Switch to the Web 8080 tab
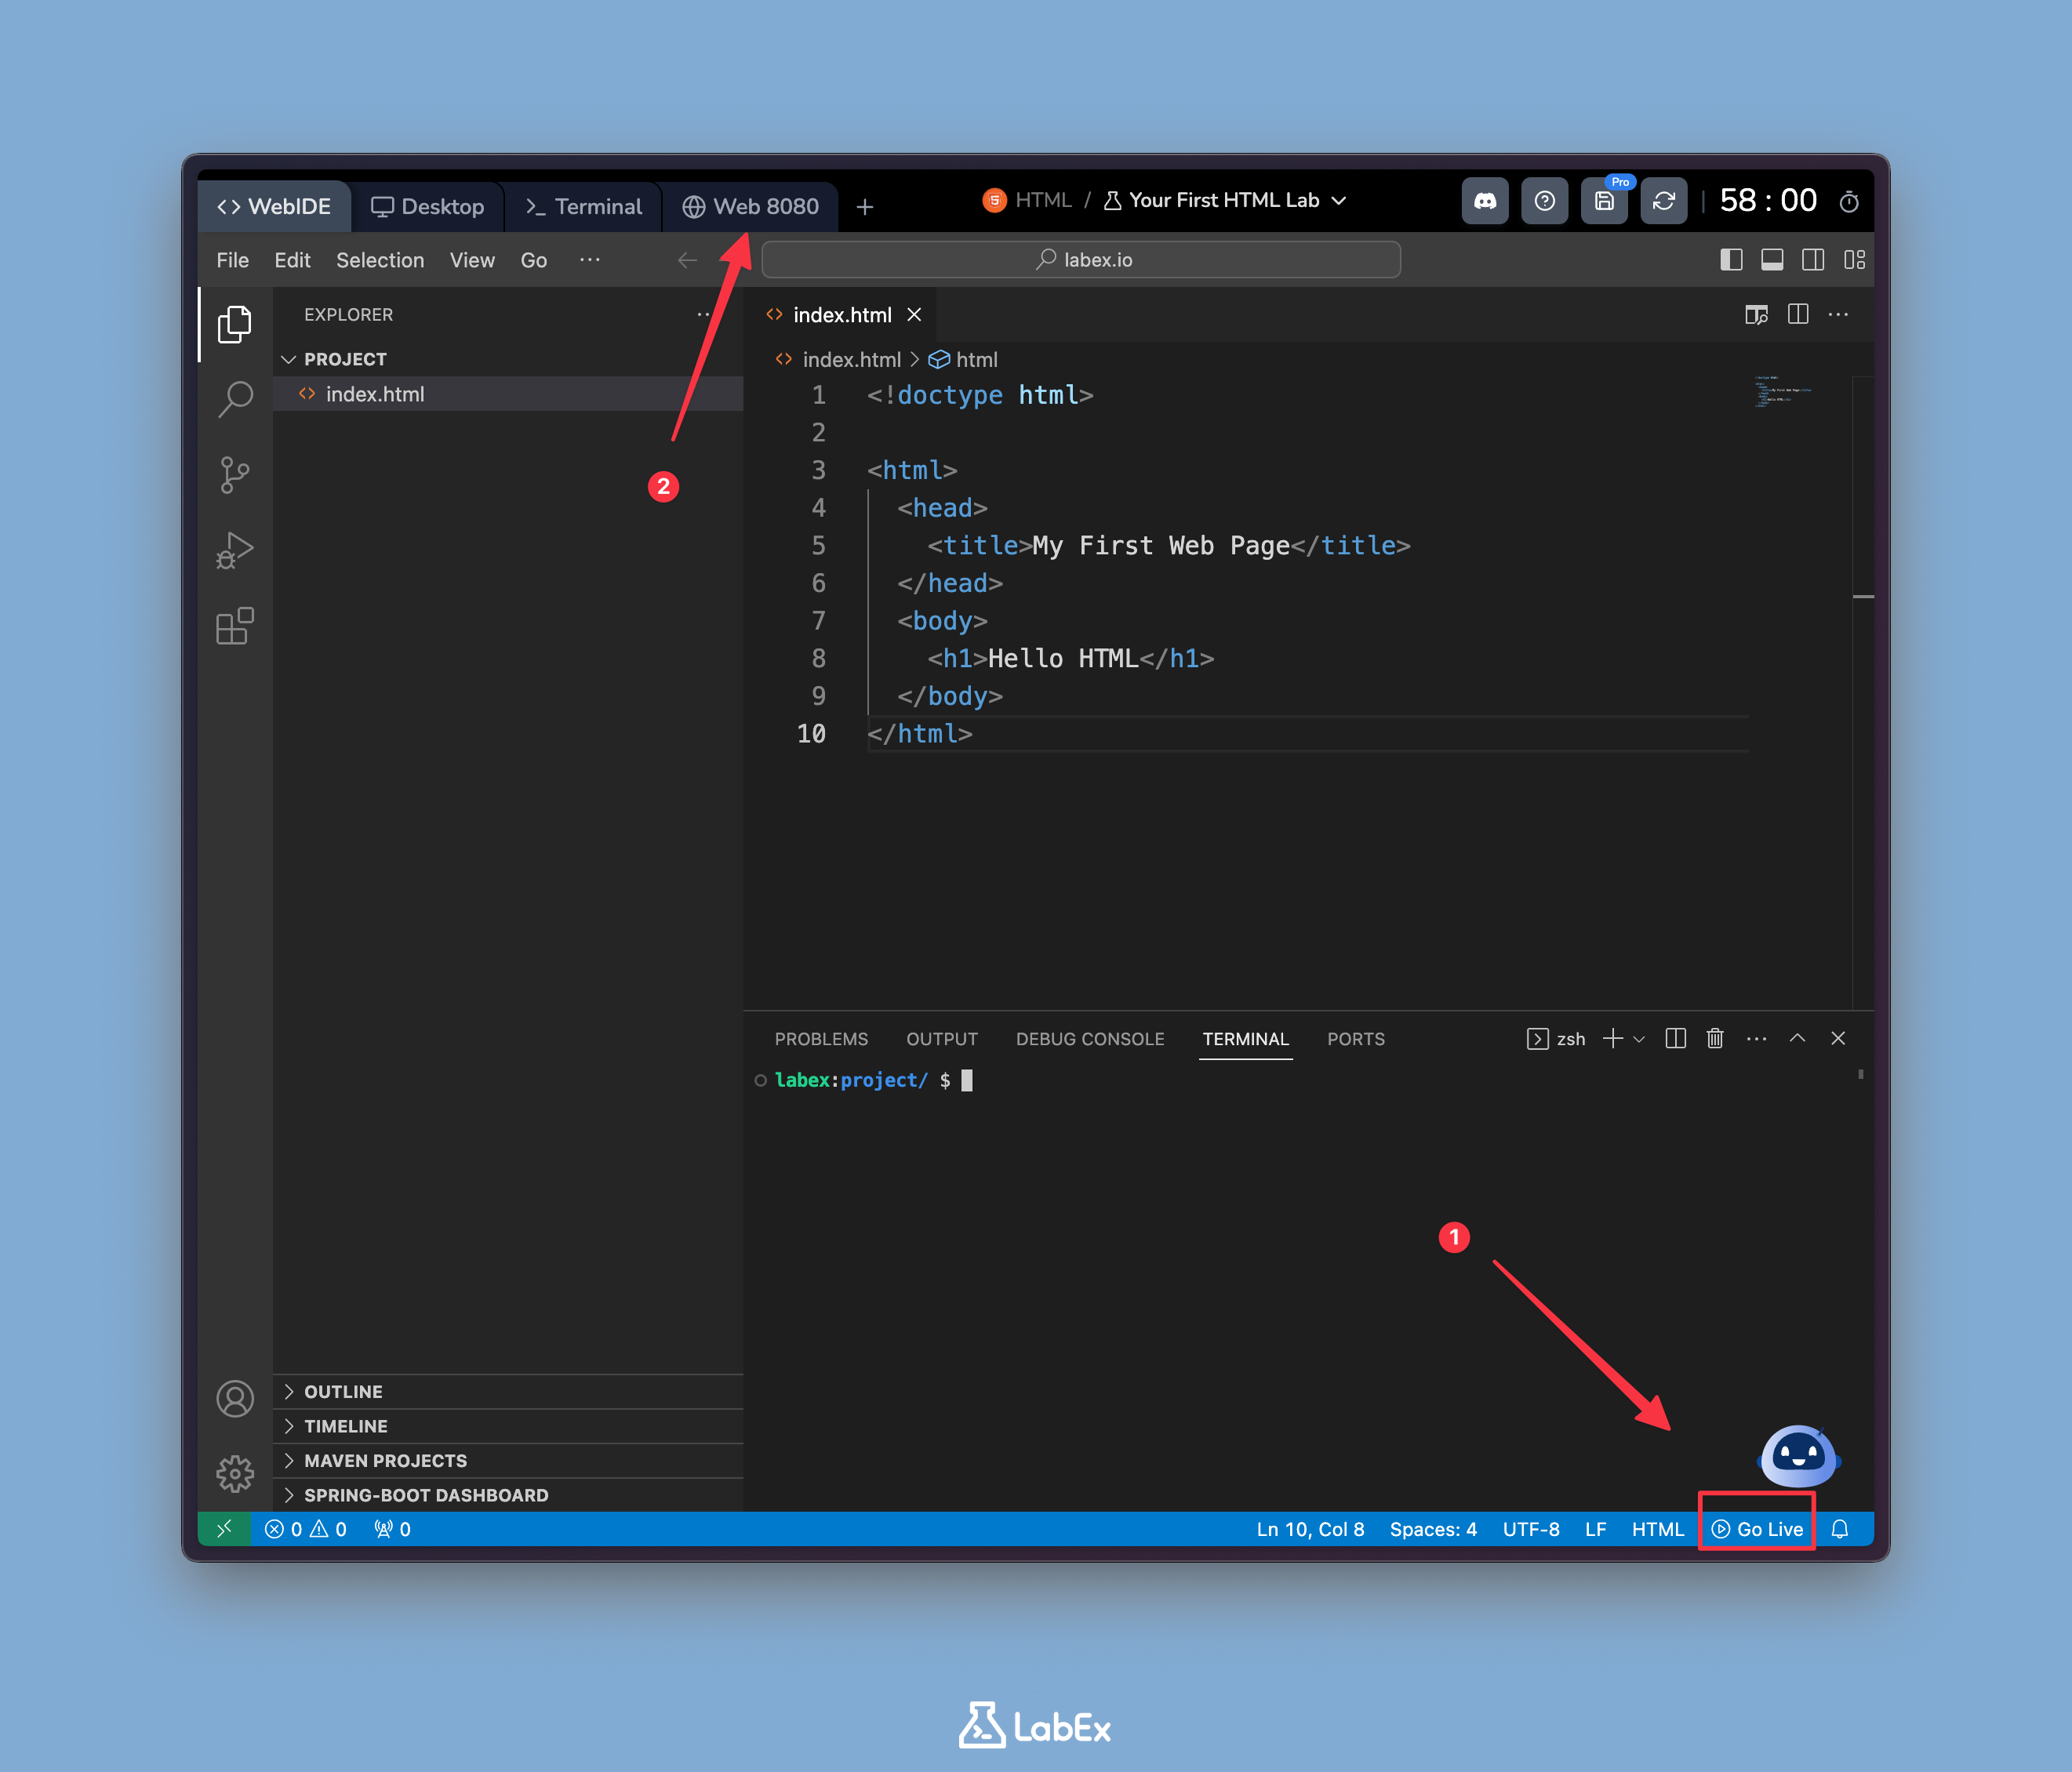Viewport: 2072px width, 1772px height. 752,206
